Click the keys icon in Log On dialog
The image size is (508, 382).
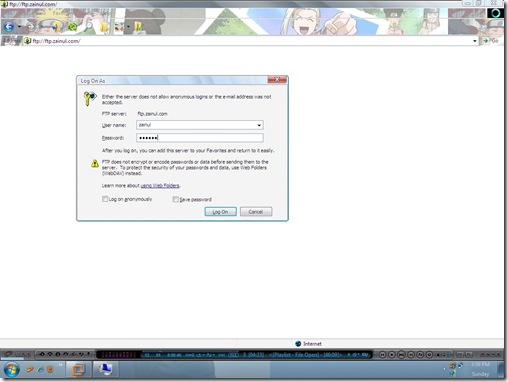pos(90,98)
